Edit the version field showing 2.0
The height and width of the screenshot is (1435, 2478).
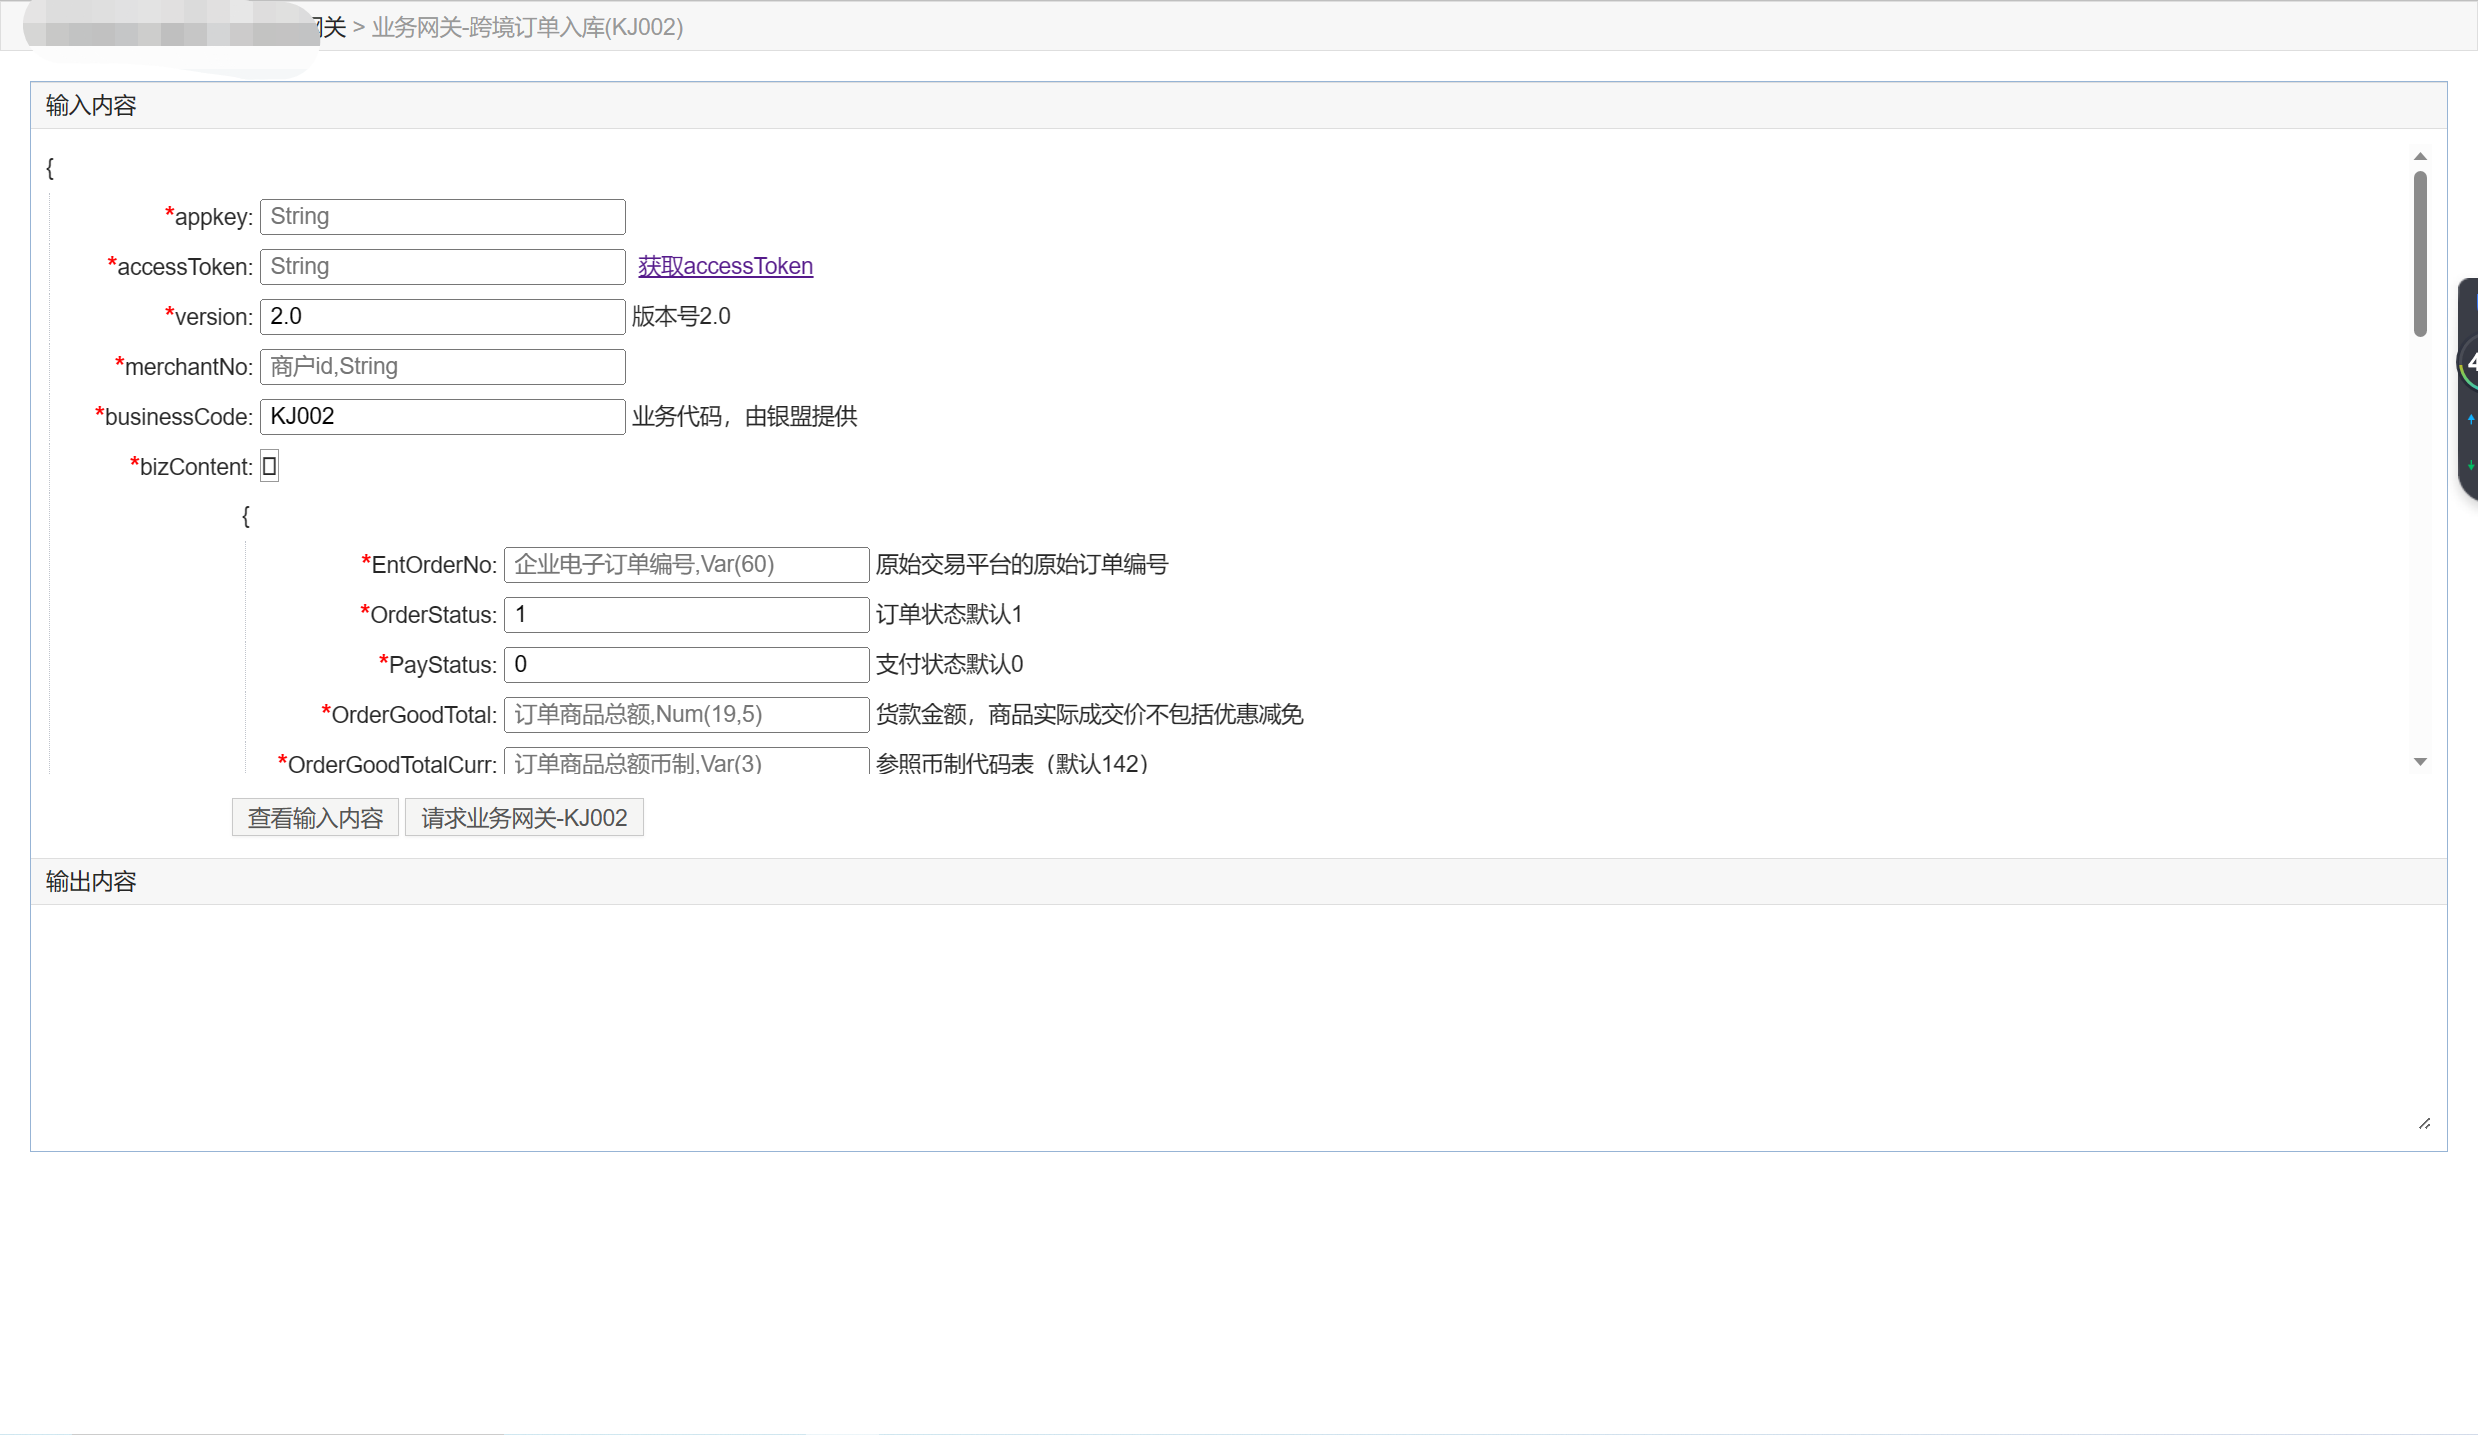[x=442, y=317]
